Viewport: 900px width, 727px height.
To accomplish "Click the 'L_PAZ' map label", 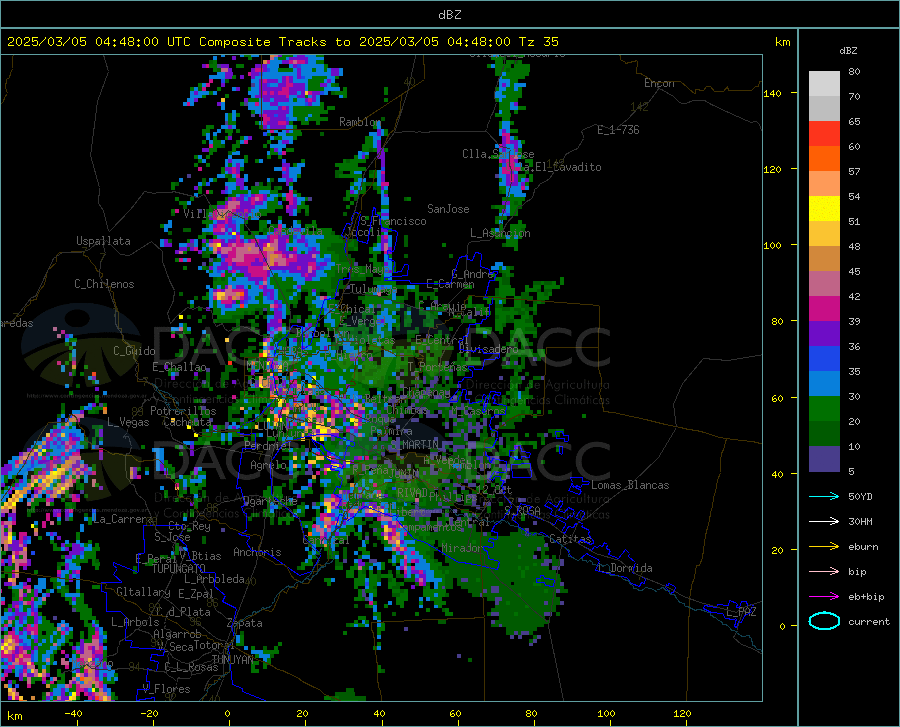I will coord(741,612).
